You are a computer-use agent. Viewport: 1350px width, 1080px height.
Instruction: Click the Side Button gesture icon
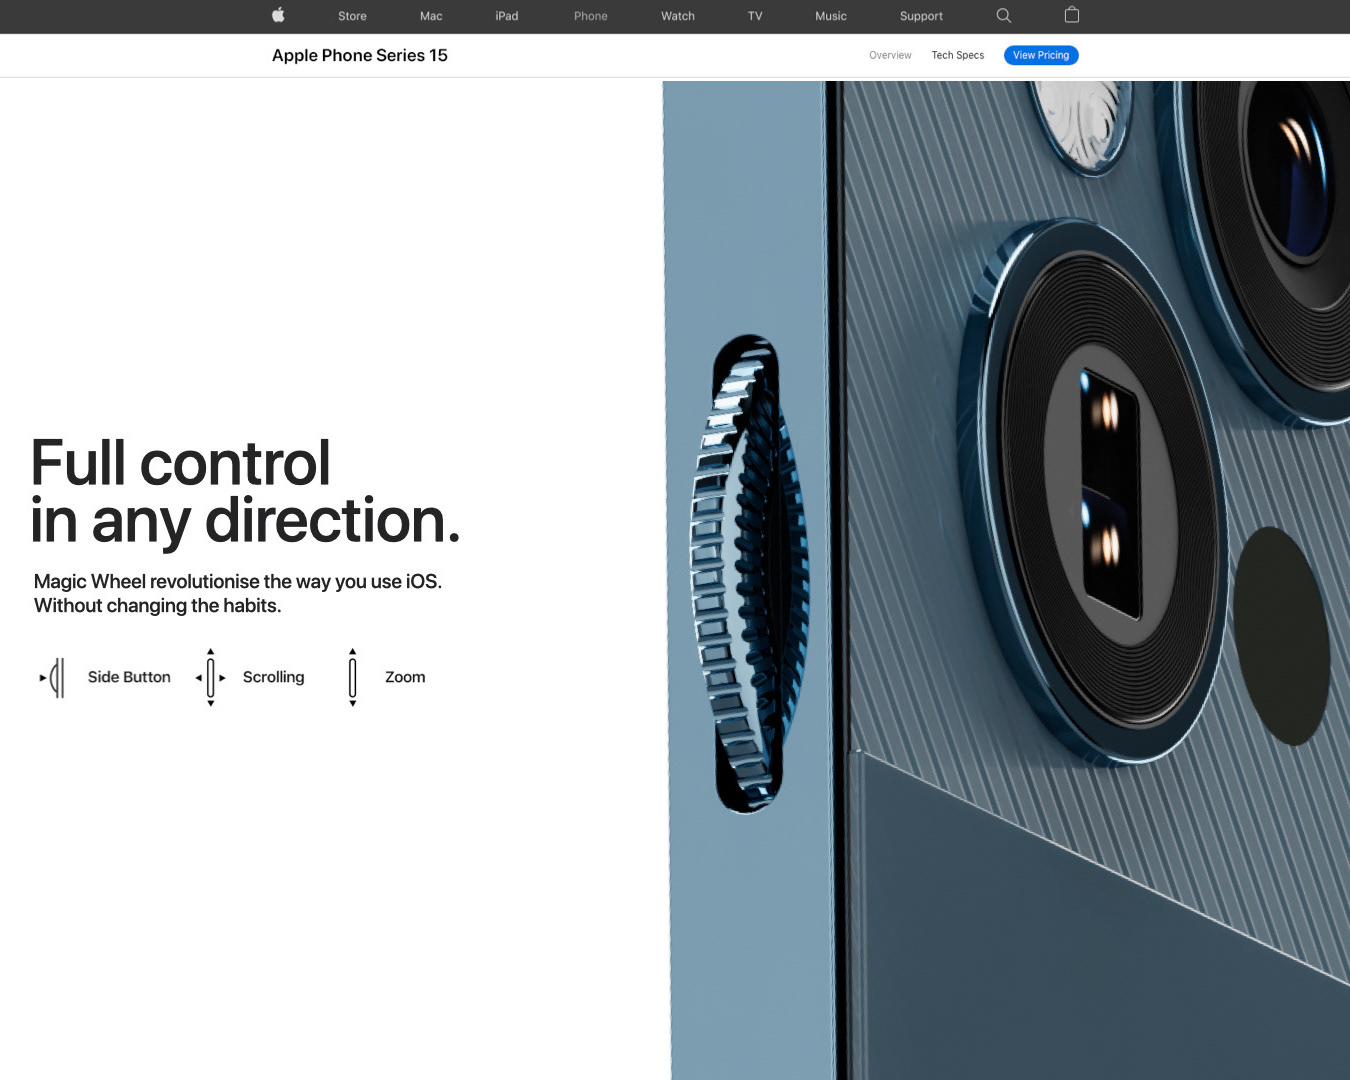tap(53, 677)
